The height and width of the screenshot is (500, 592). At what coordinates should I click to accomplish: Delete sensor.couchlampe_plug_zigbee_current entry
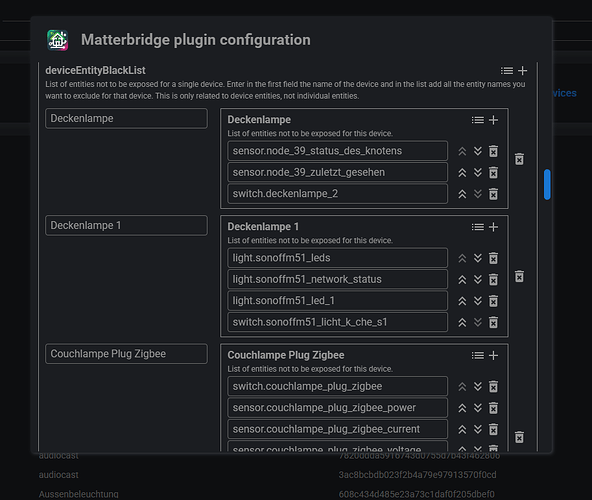[493, 429]
